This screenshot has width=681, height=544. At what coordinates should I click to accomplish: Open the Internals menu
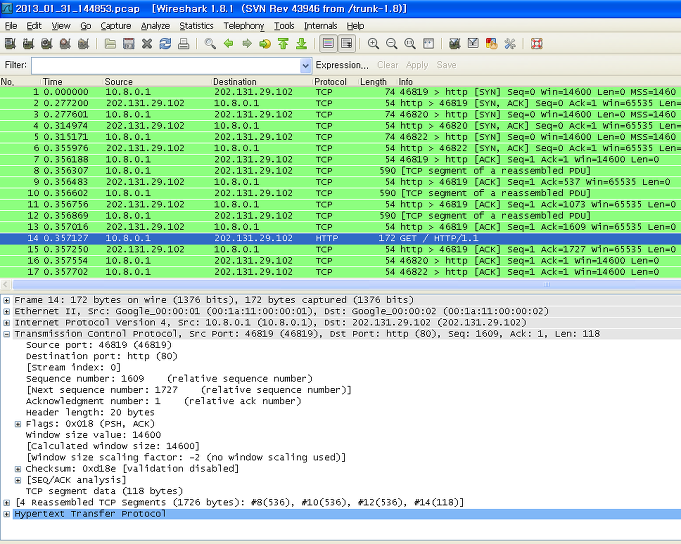click(x=321, y=26)
